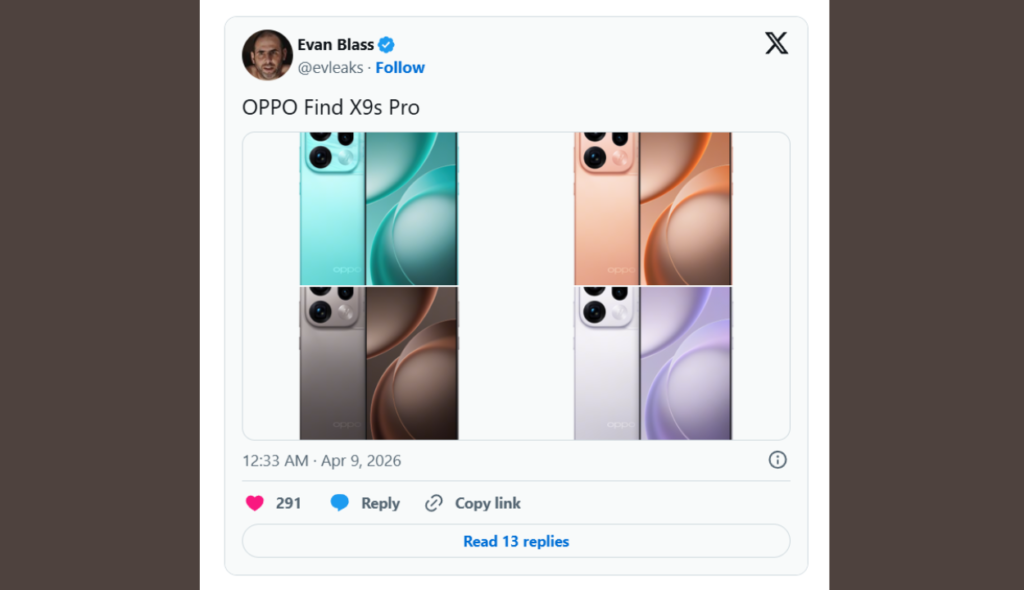Click the tweet text OPPO Find X9s Pro
This screenshot has height=590, width=1024.
click(x=332, y=107)
